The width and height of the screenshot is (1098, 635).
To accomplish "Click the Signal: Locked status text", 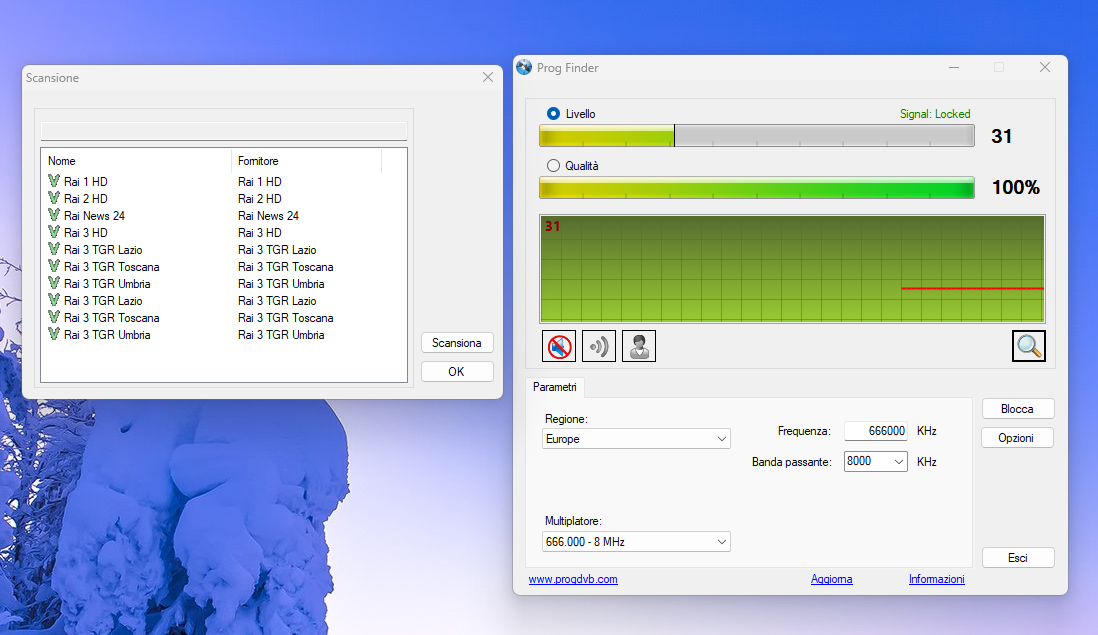I will pyautogui.click(x=935, y=113).
